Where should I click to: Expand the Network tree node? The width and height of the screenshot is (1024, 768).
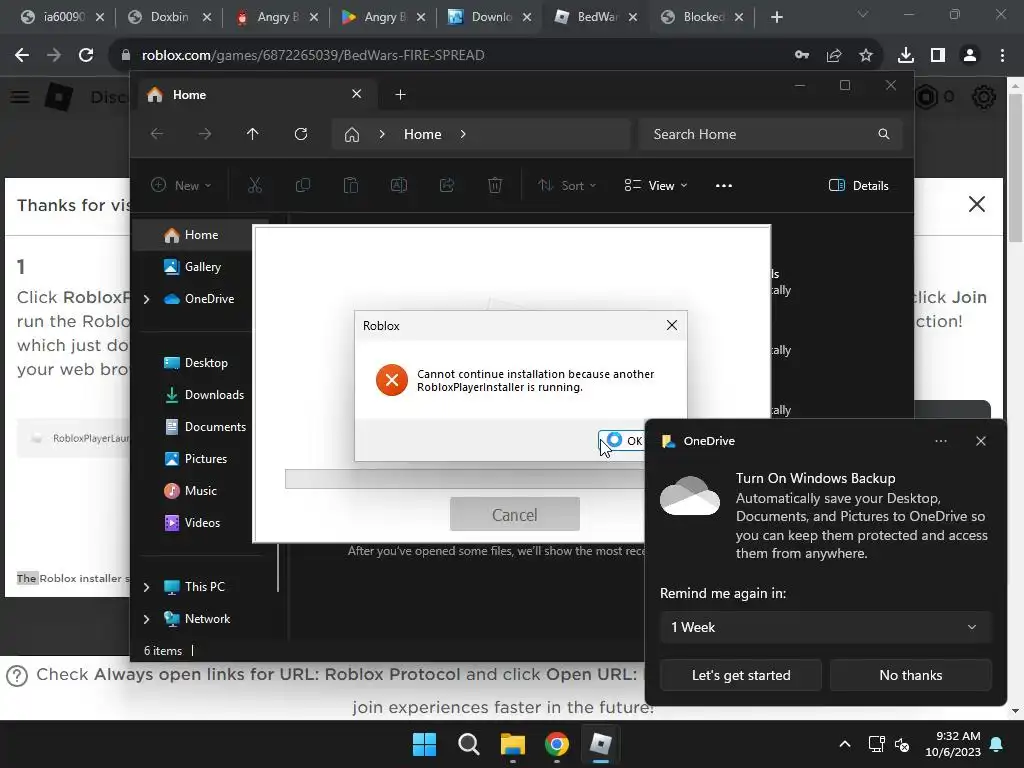(146, 618)
